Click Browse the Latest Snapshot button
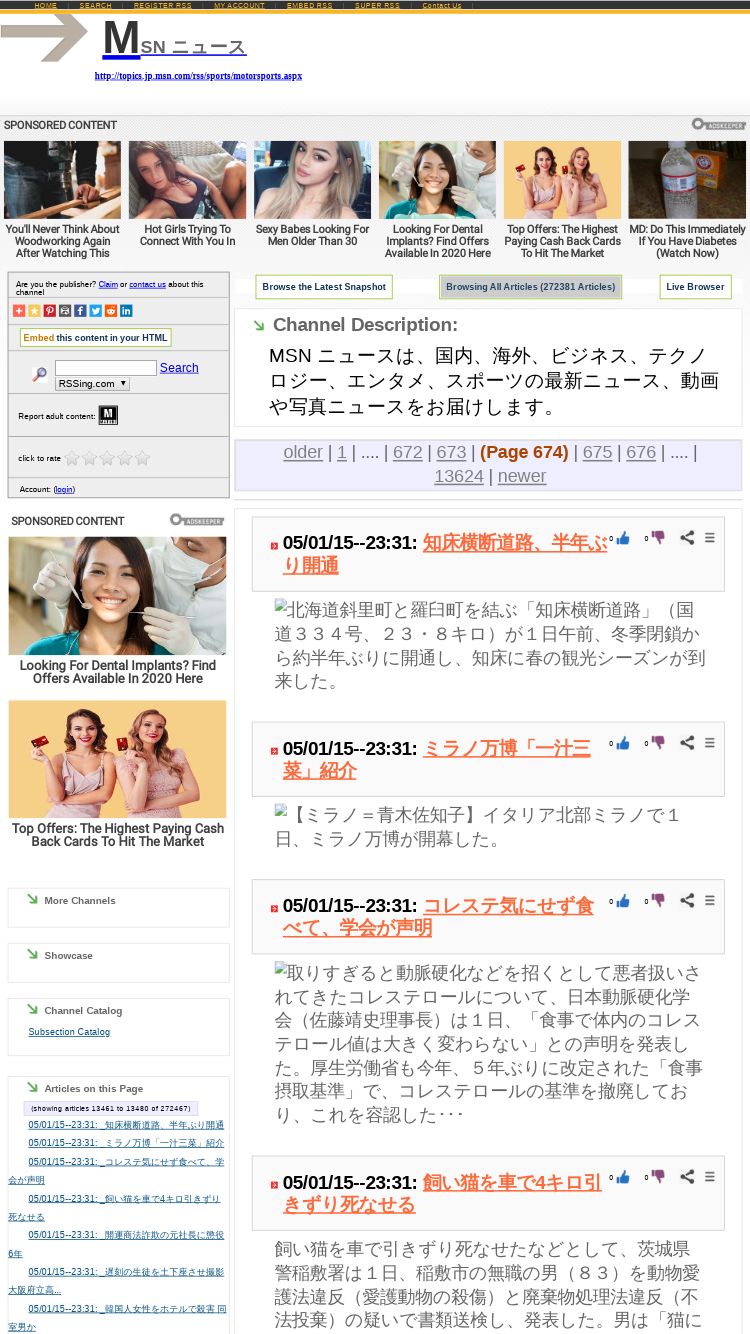The height and width of the screenshot is (1334, 750). (324, 287)
